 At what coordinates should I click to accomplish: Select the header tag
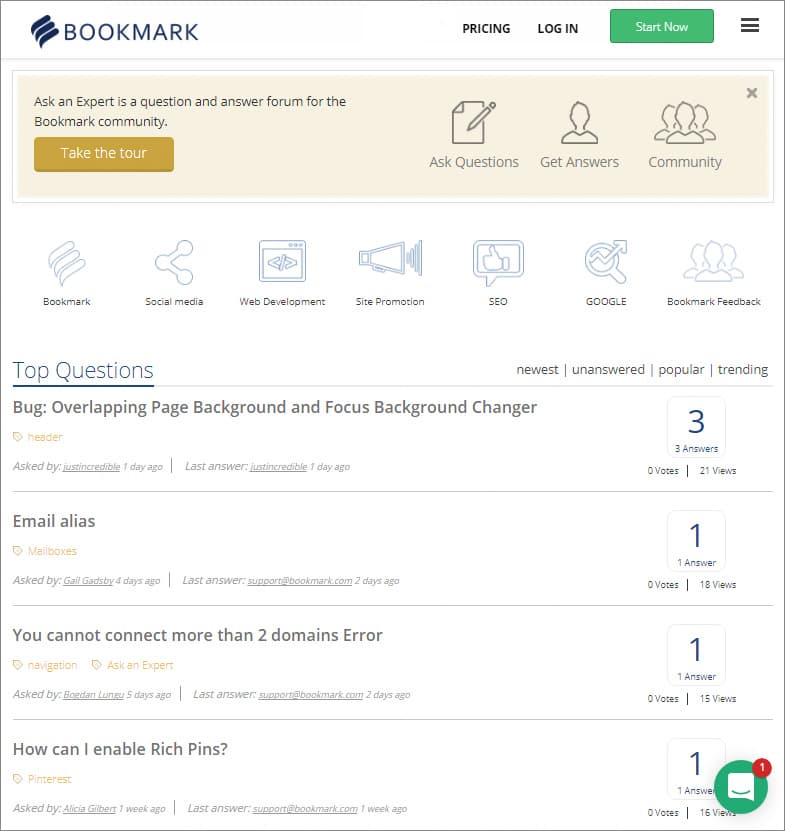pyautogui.click(x=45, y=437)
